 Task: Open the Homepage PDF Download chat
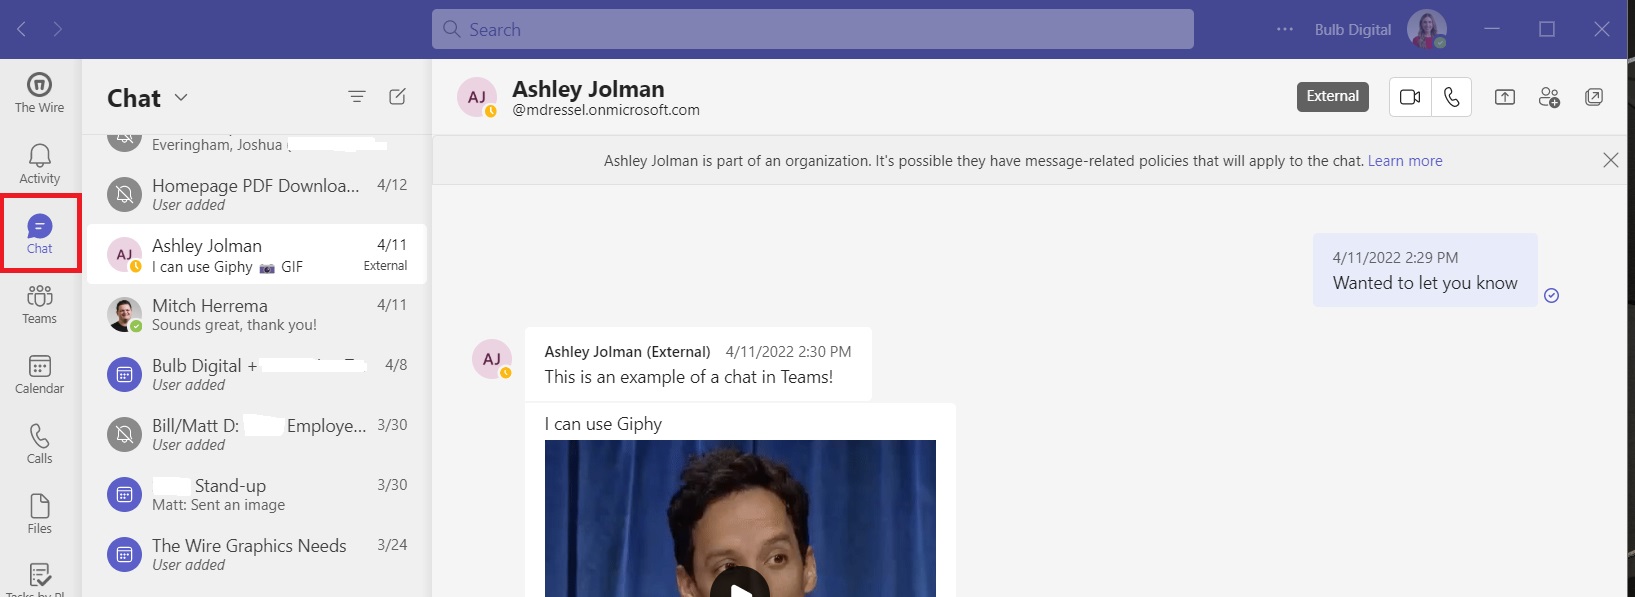coord(257,194)
